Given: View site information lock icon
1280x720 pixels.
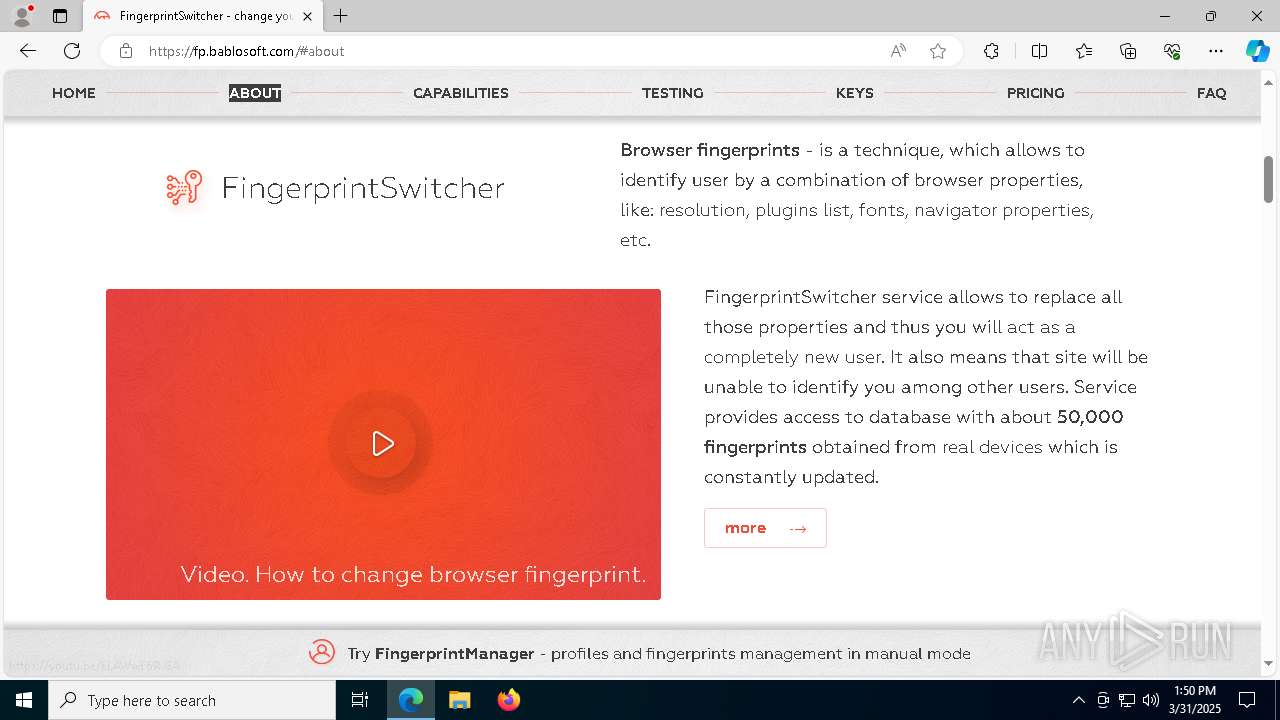Looking at the screenshot, I should coord(126,51).
